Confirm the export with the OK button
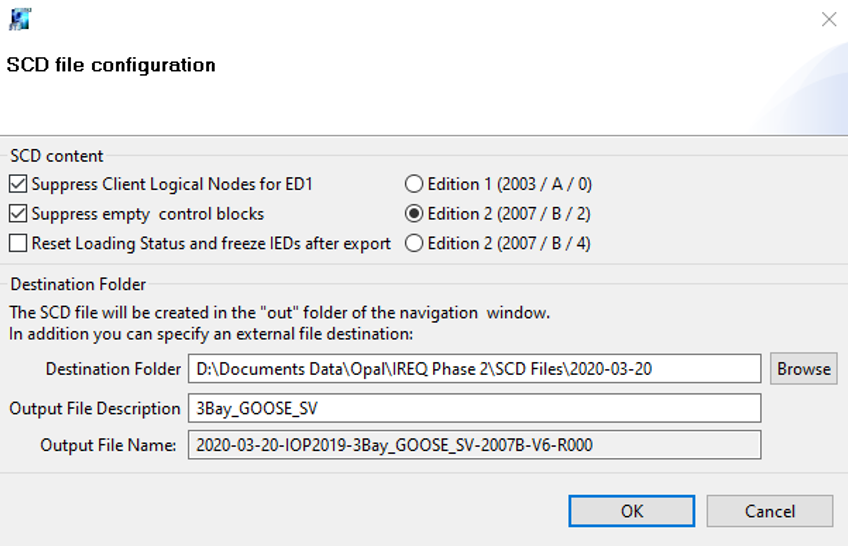Image resolution: width=848 pixels, height=546 pixels. tap(631, 511)
